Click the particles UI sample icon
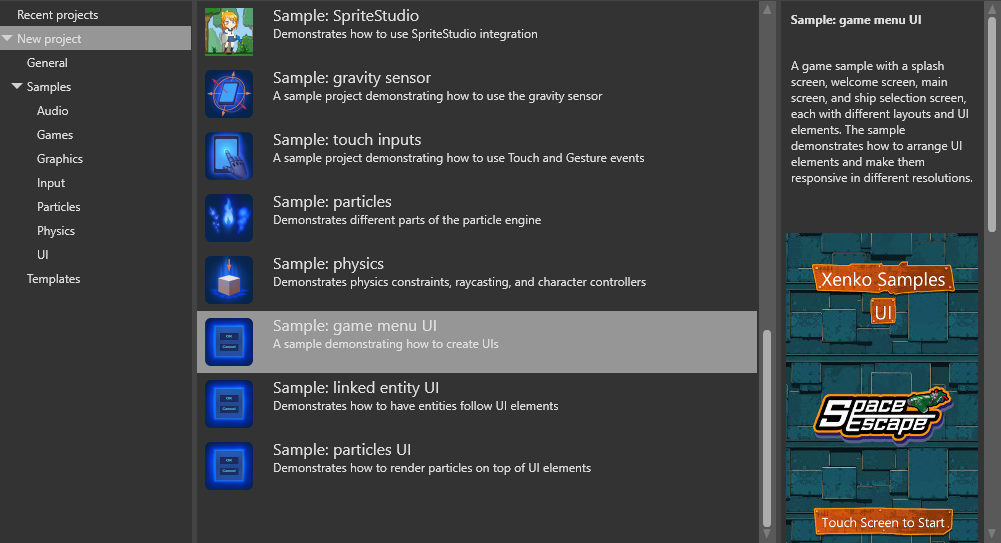 pos(229,466)
